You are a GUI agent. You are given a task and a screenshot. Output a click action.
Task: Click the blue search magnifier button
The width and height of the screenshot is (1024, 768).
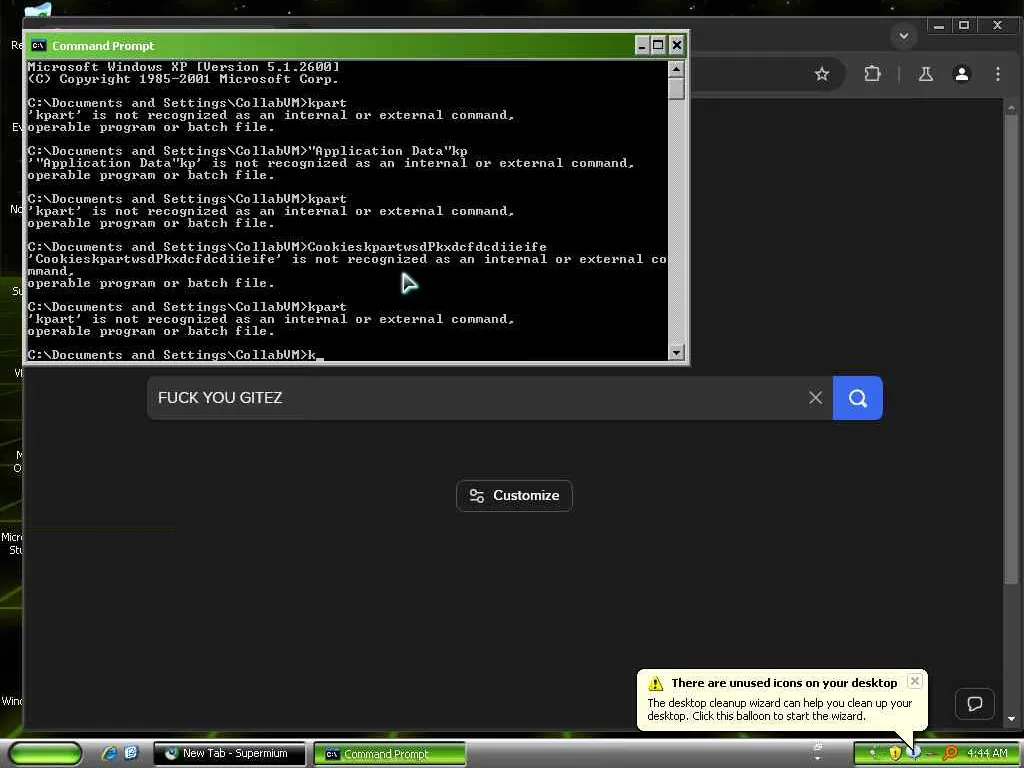[x=857, y=398]
